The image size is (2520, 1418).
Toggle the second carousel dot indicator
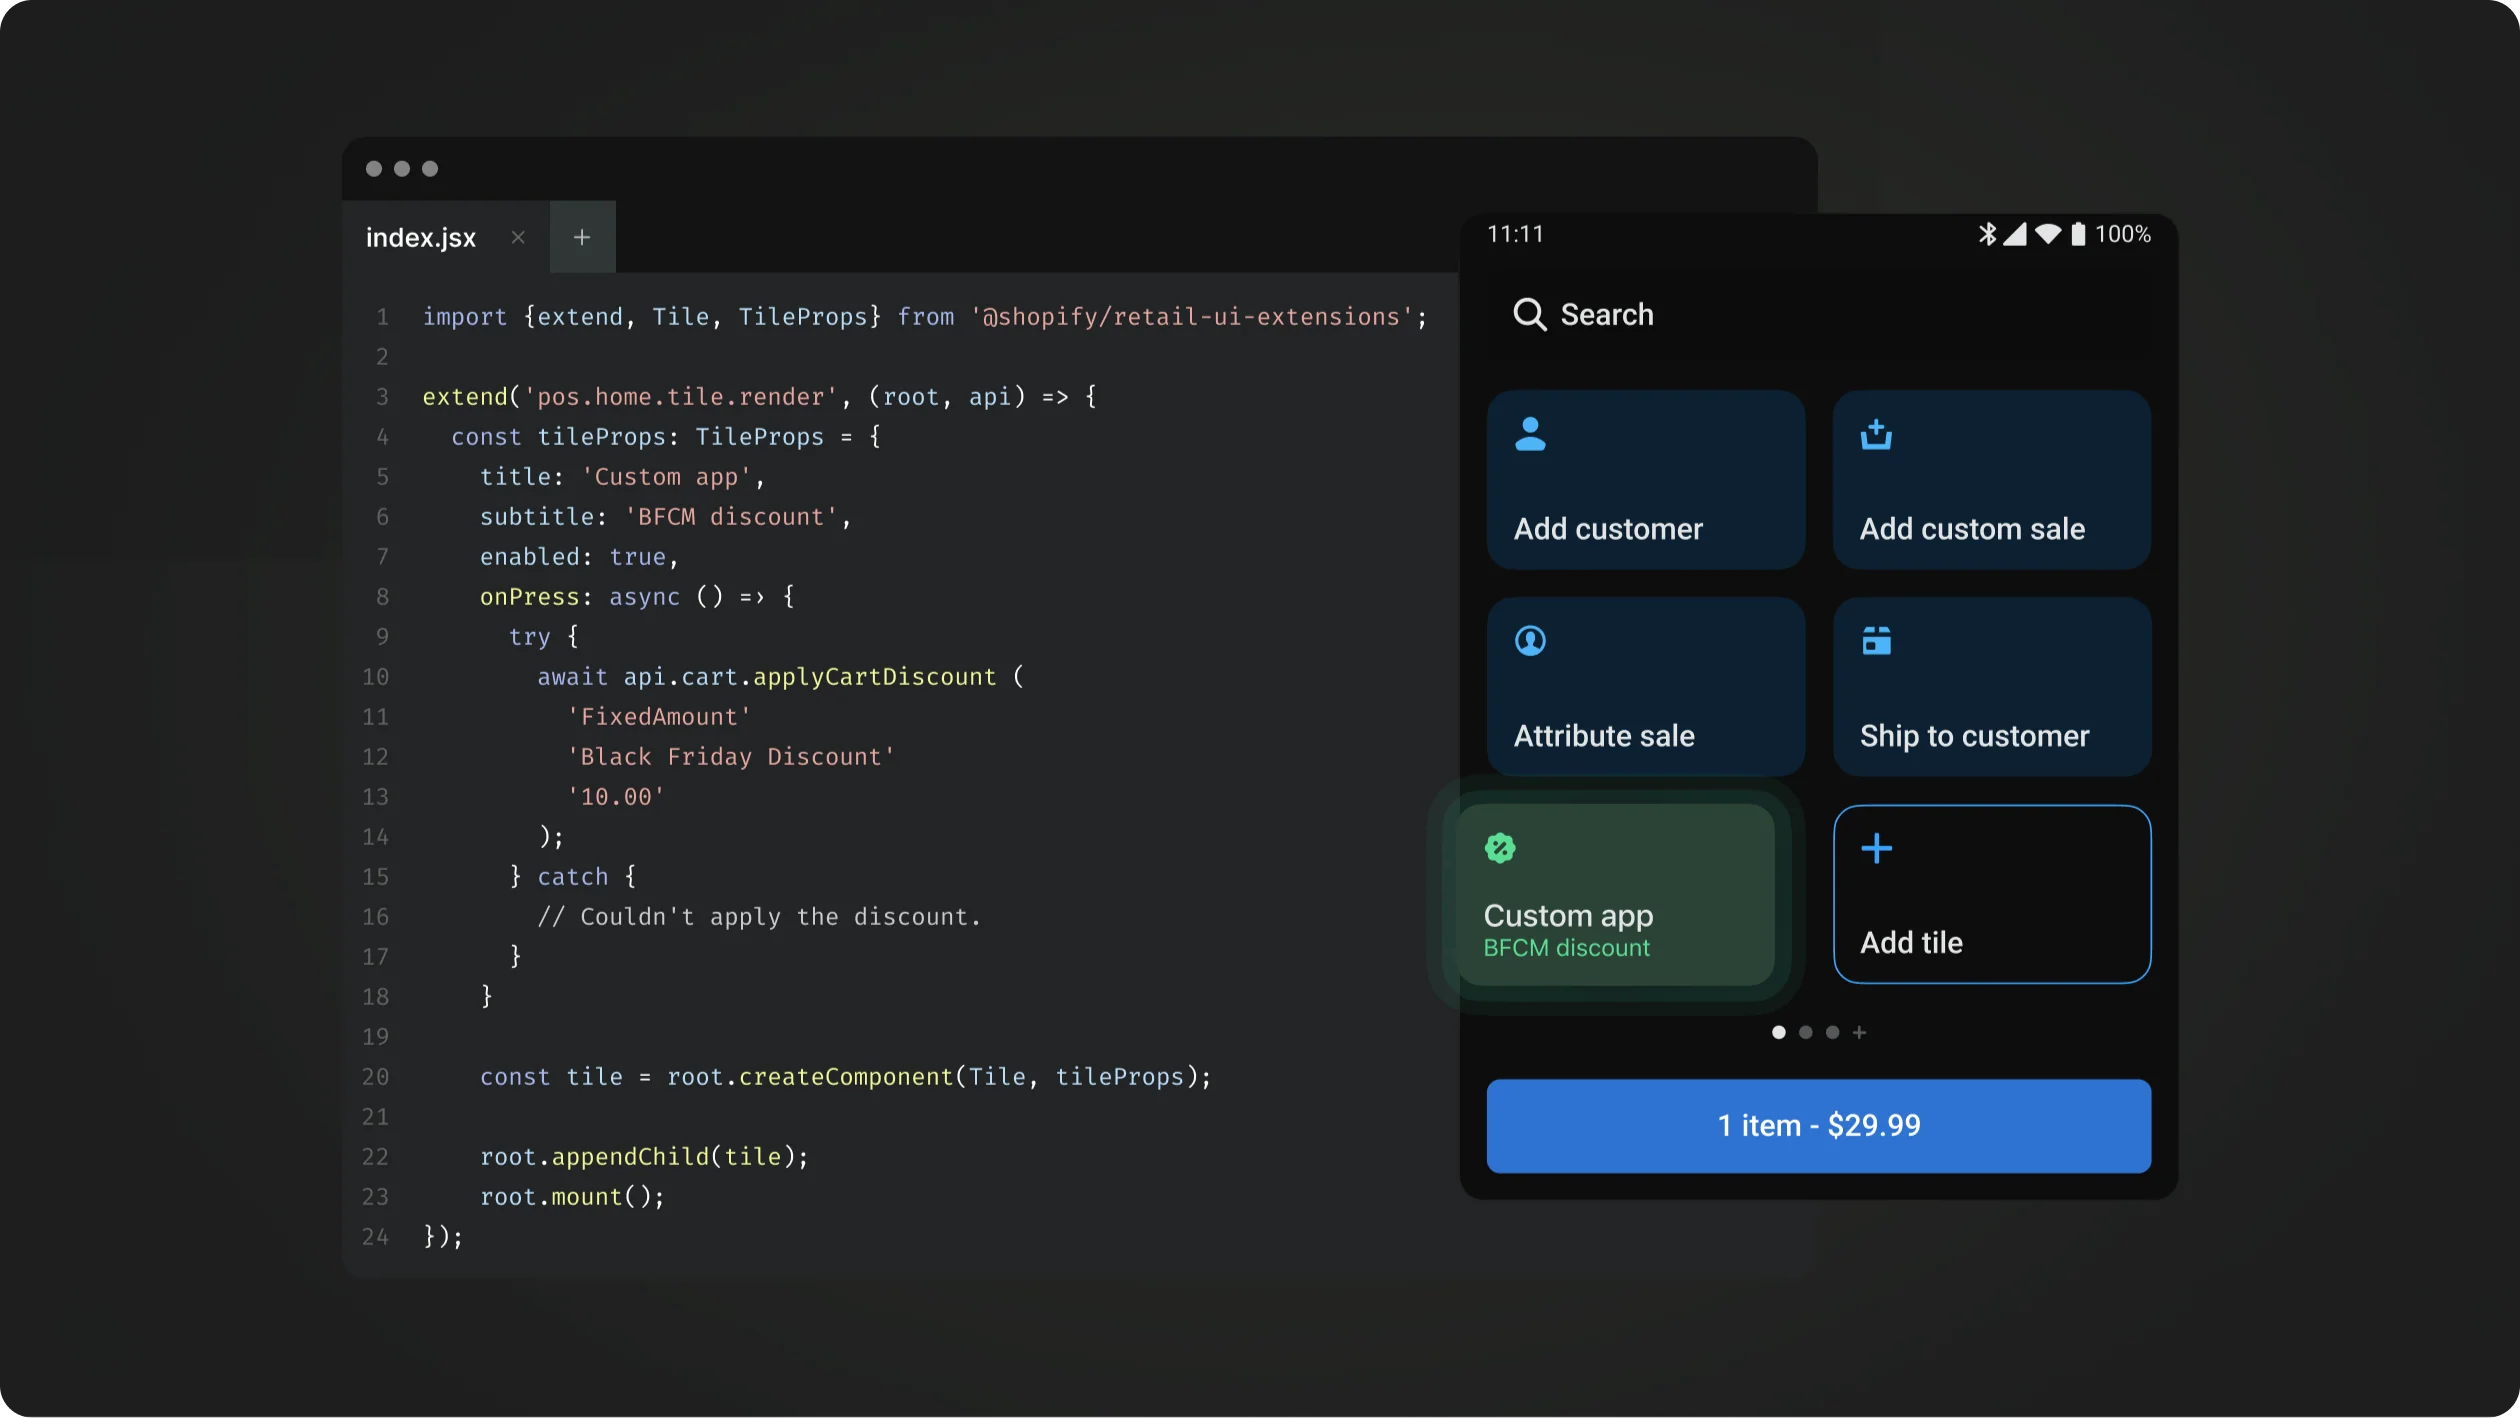coord(1805,1034)
